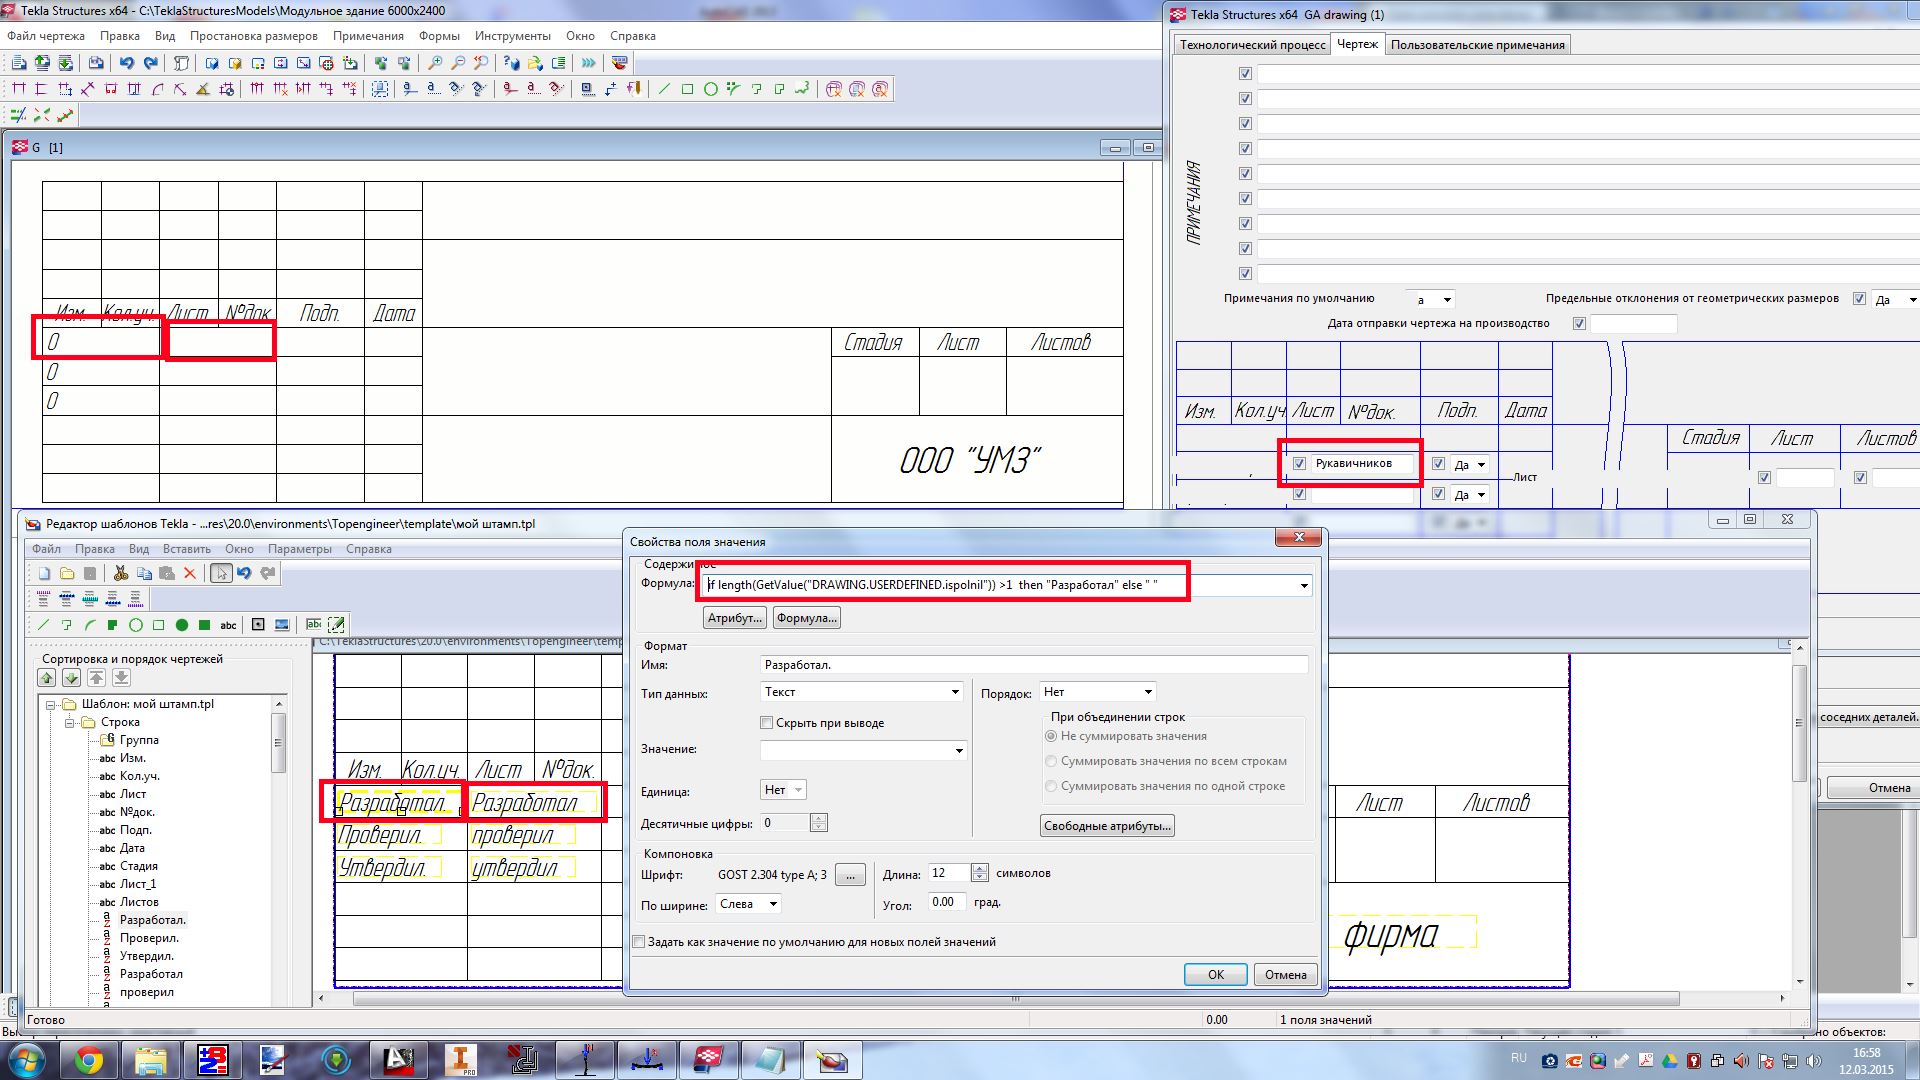Select the green circle drawing tool
The height and width of the screenshot is (1080, 1920).
[x=136, y=625]
